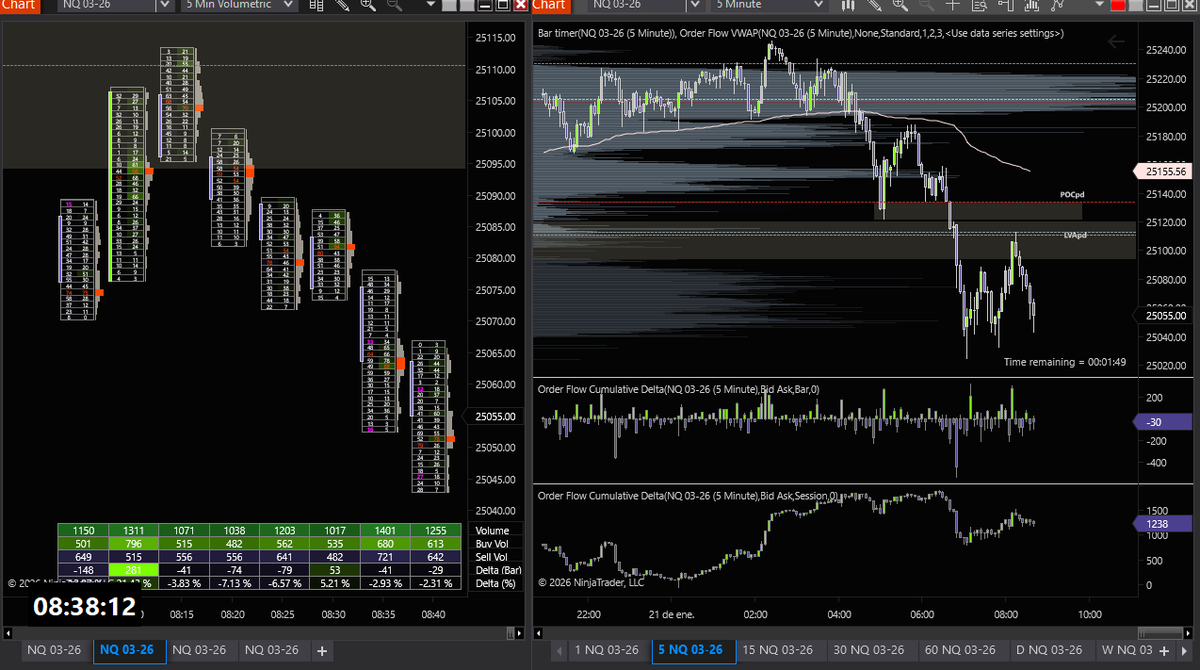Screen dimensions: 1200x670
Task: Click volume cell 1311
Action: (x=133, y=530)
